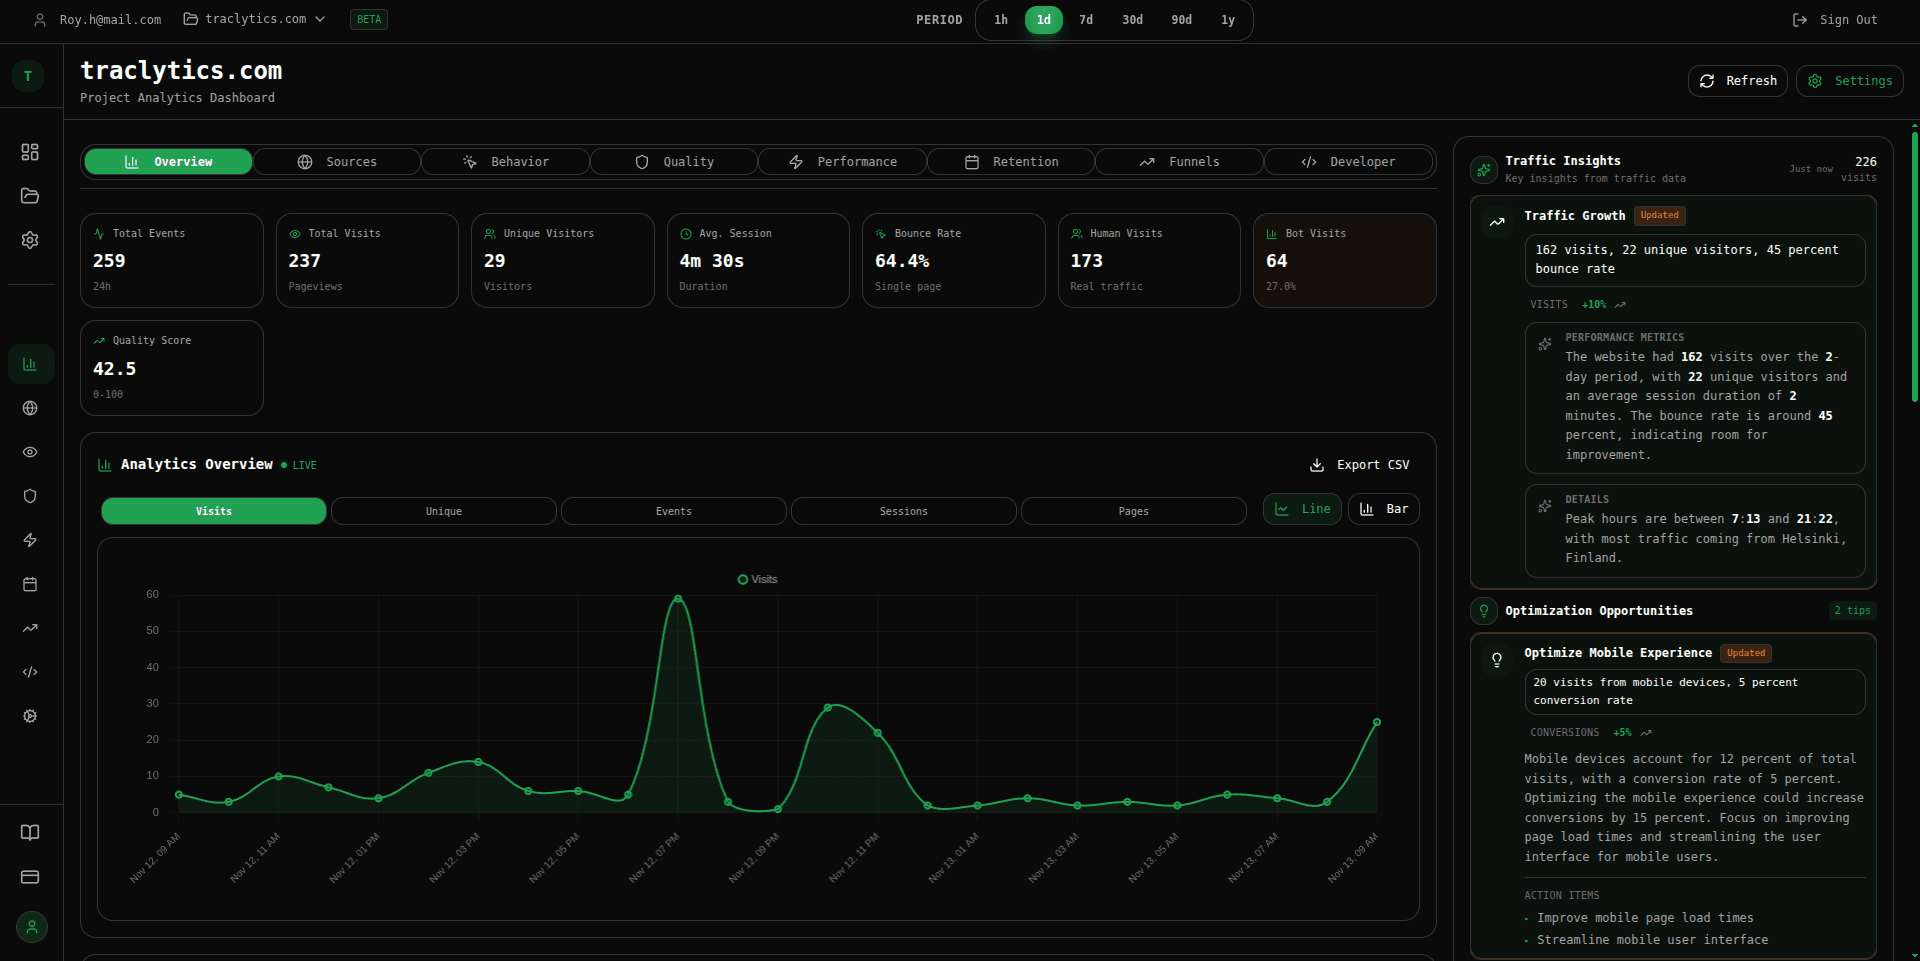Screen dimensions: 1920x961
Task: Switch chart to Line view
Action: coord(1302,509)
